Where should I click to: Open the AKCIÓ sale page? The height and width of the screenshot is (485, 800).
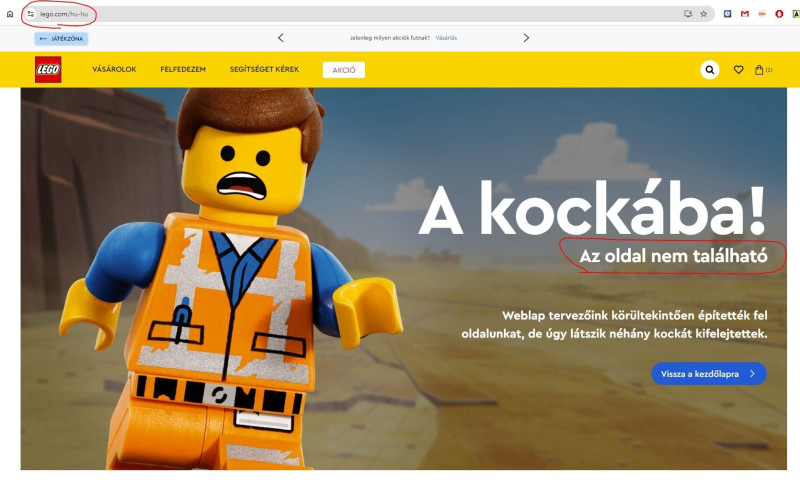tap(344, 70)
